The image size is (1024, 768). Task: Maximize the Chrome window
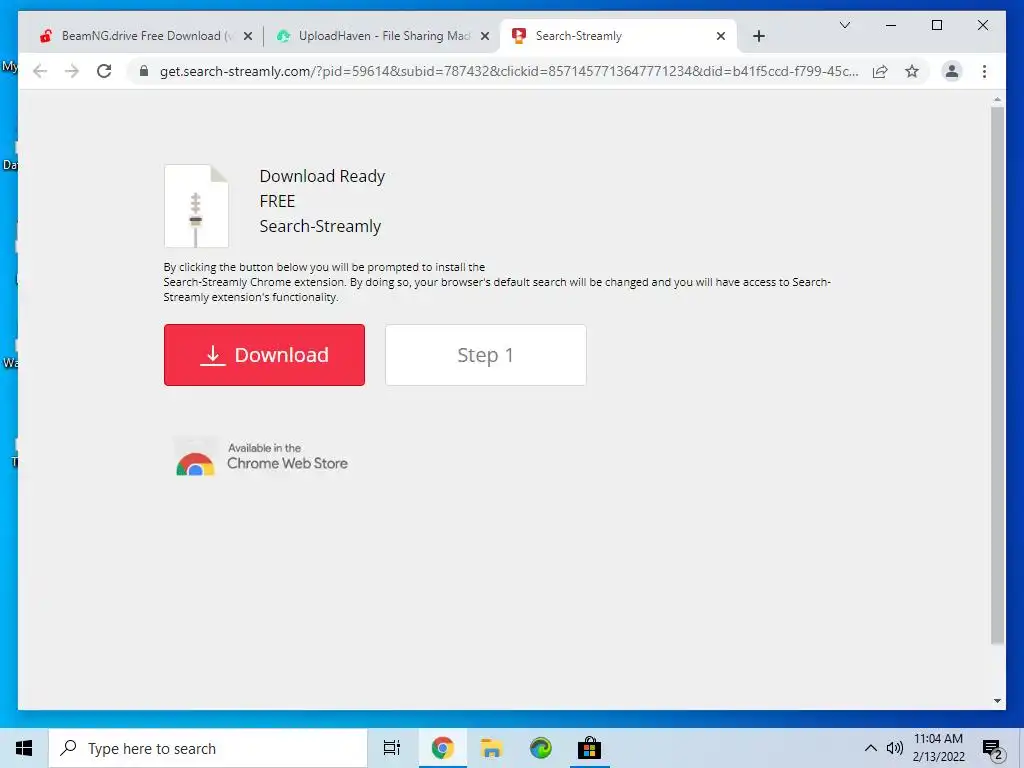936,25
